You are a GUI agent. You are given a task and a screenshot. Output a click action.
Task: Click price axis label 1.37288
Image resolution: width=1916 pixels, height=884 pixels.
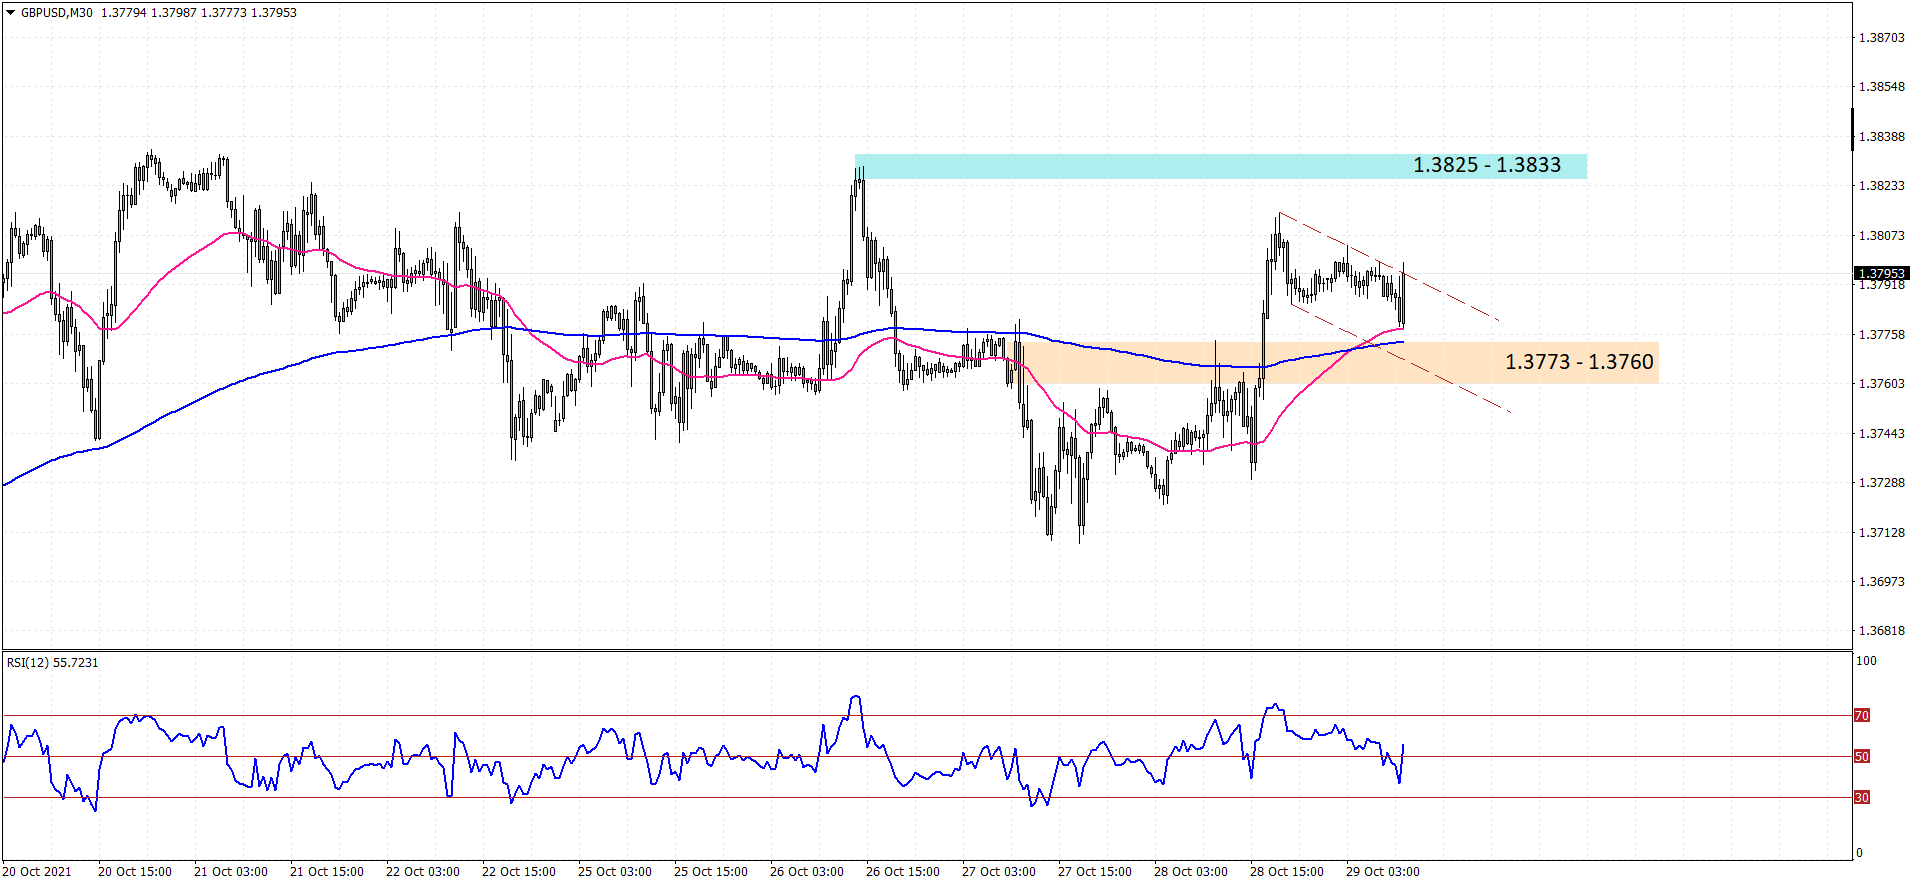(x=1881, y=483)
